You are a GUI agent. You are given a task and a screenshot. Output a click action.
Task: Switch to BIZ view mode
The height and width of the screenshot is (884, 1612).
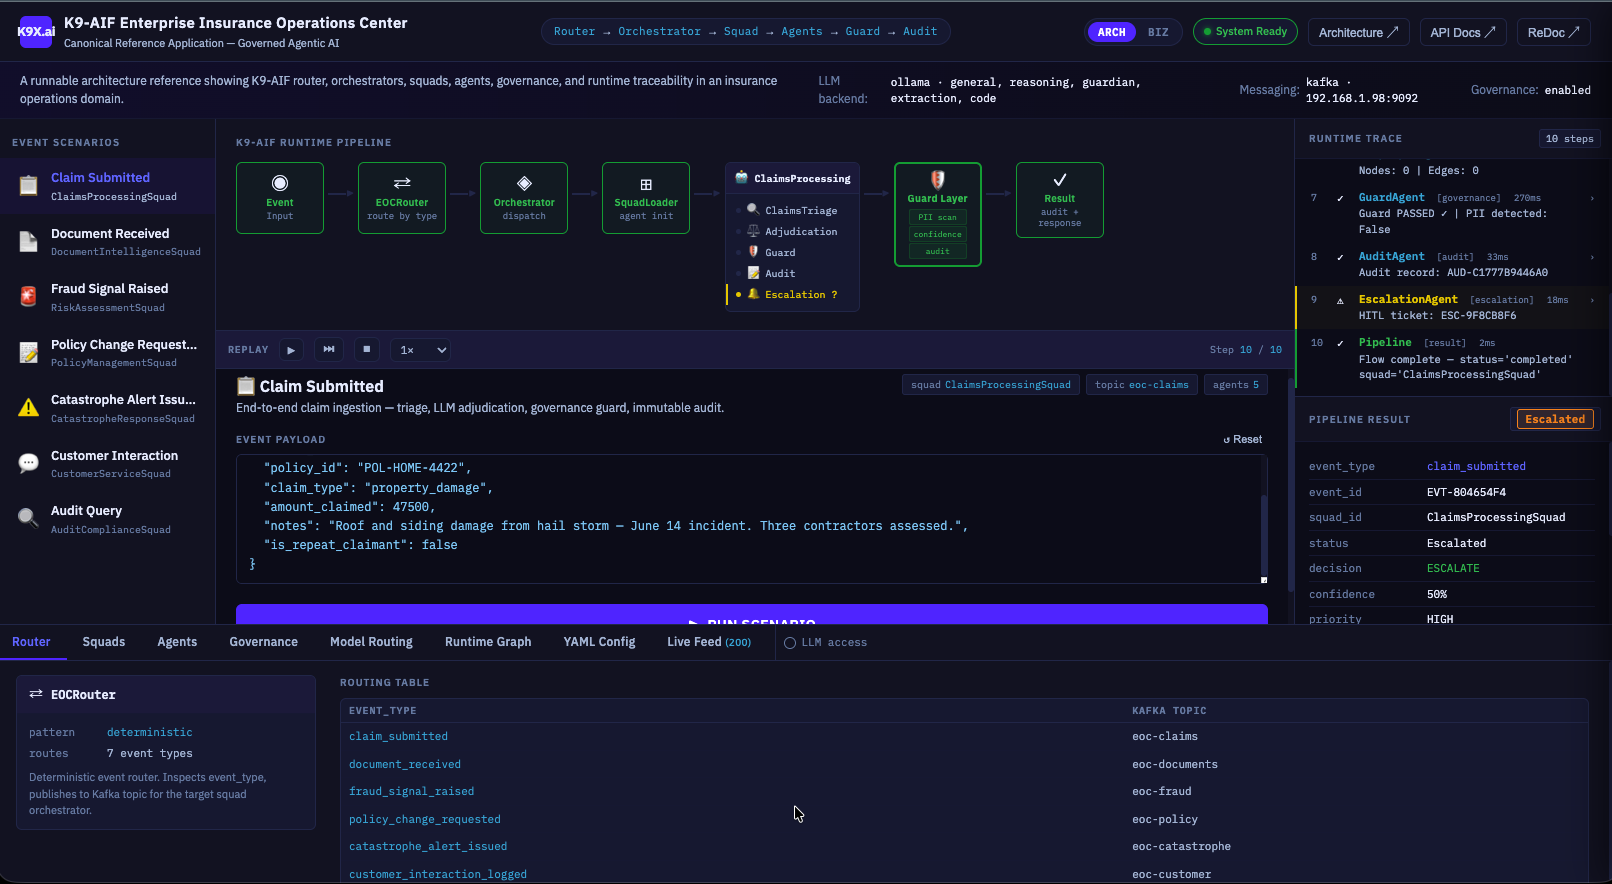pyautogui.click(x=1158, y=32)
